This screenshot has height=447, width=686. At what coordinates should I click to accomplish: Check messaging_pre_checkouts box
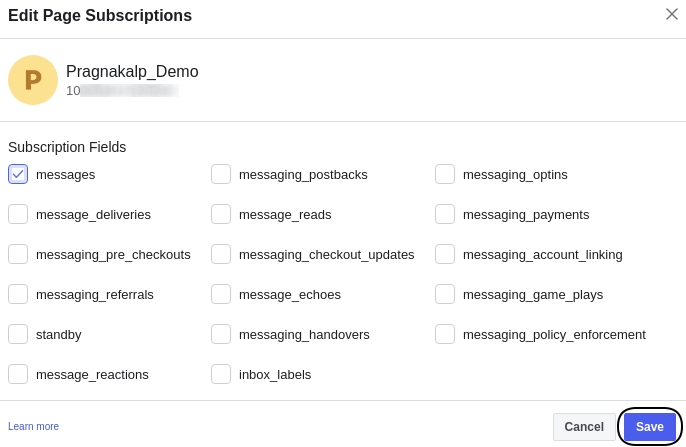pyautogui.click(x=18, y=254)
